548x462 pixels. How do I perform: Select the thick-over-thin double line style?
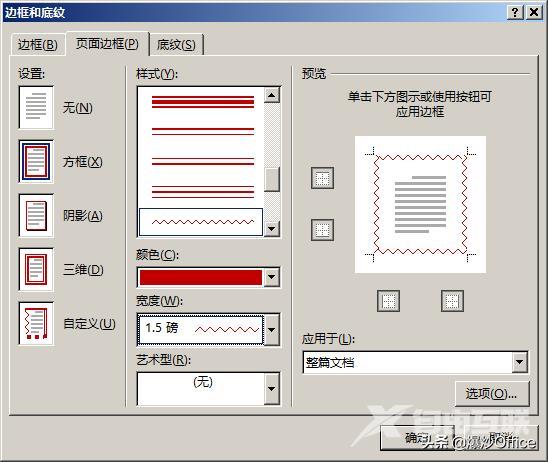coord(203,131)
